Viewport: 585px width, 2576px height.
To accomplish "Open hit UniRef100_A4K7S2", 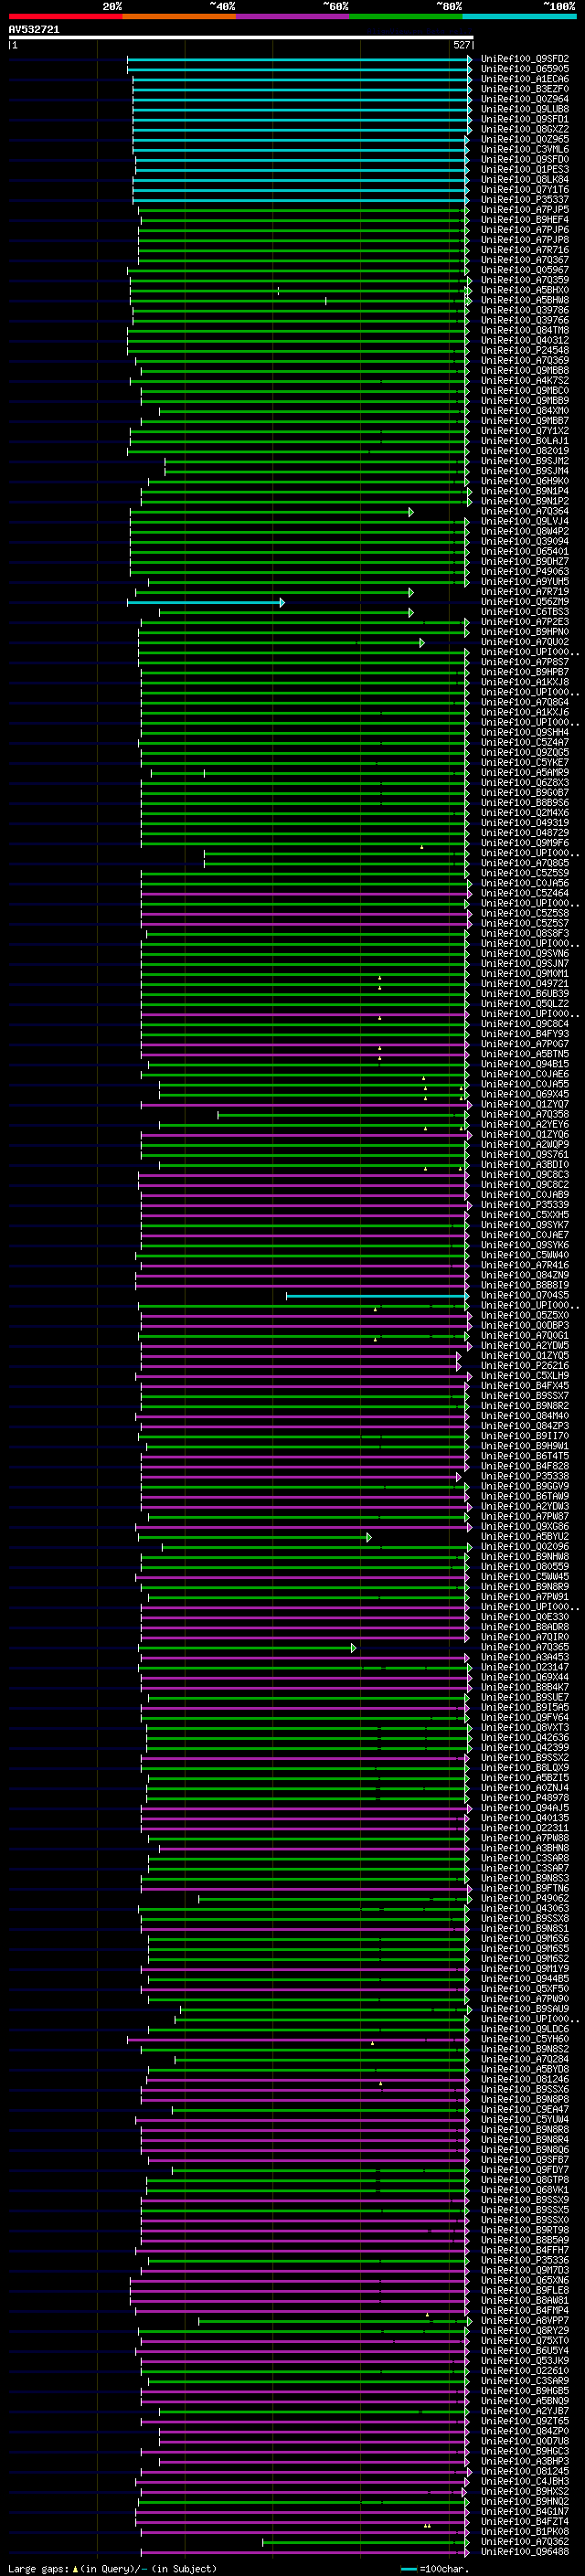I will point(524,381).
